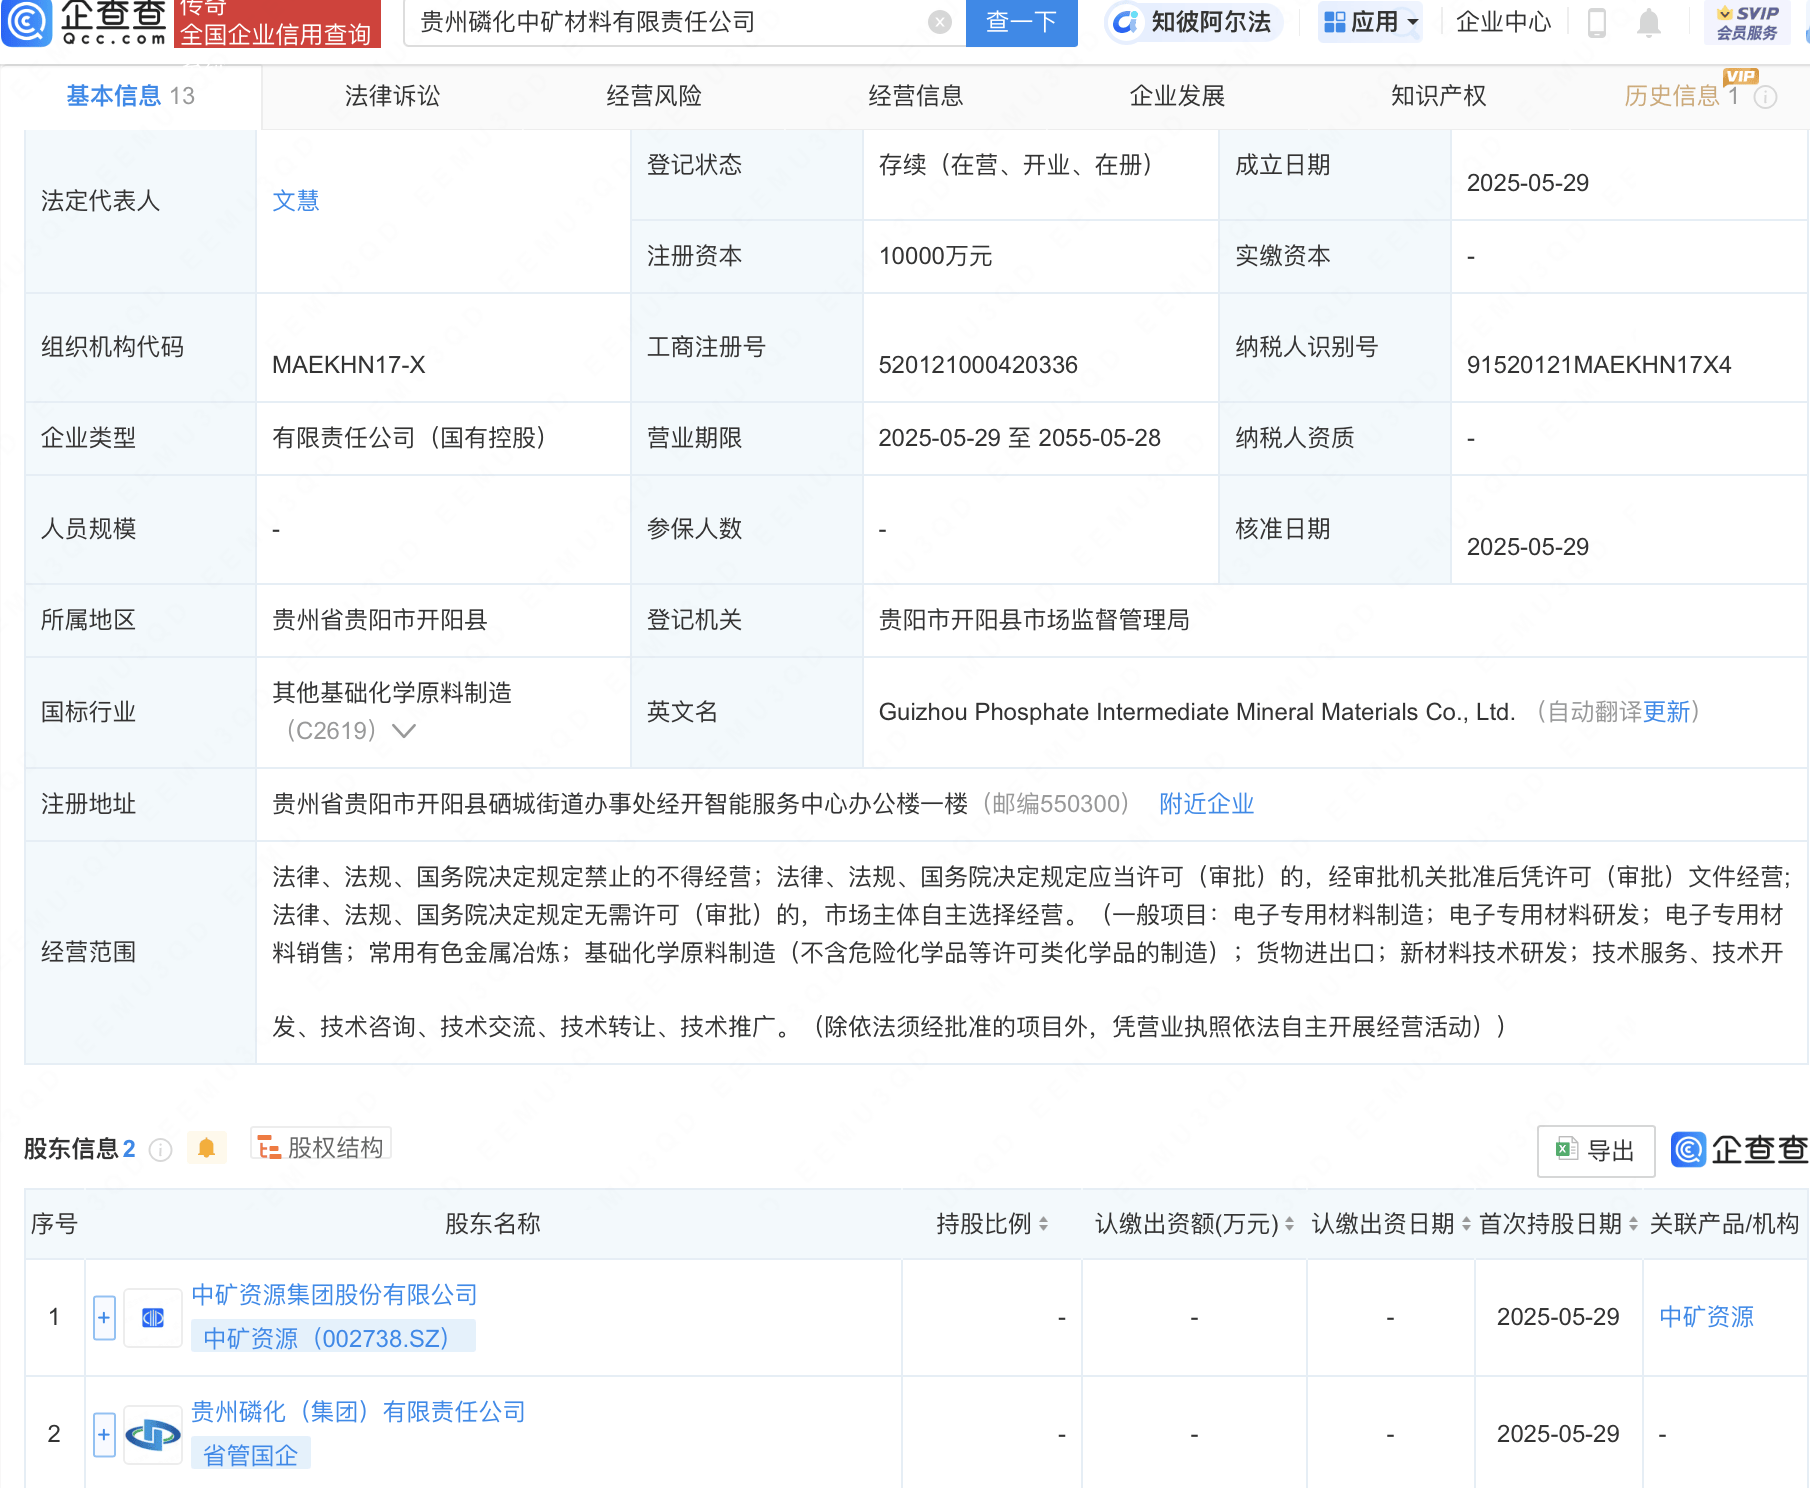Click the Qcc logo icon
Viewport: 1810px width, 1488px height.
click(x=27, y=22)
